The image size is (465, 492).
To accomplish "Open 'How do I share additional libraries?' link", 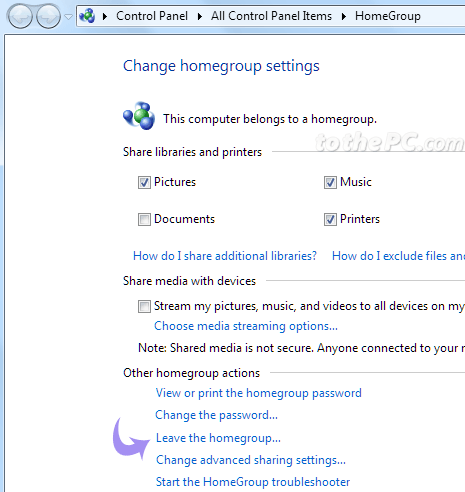I will (x=225, y=256).
